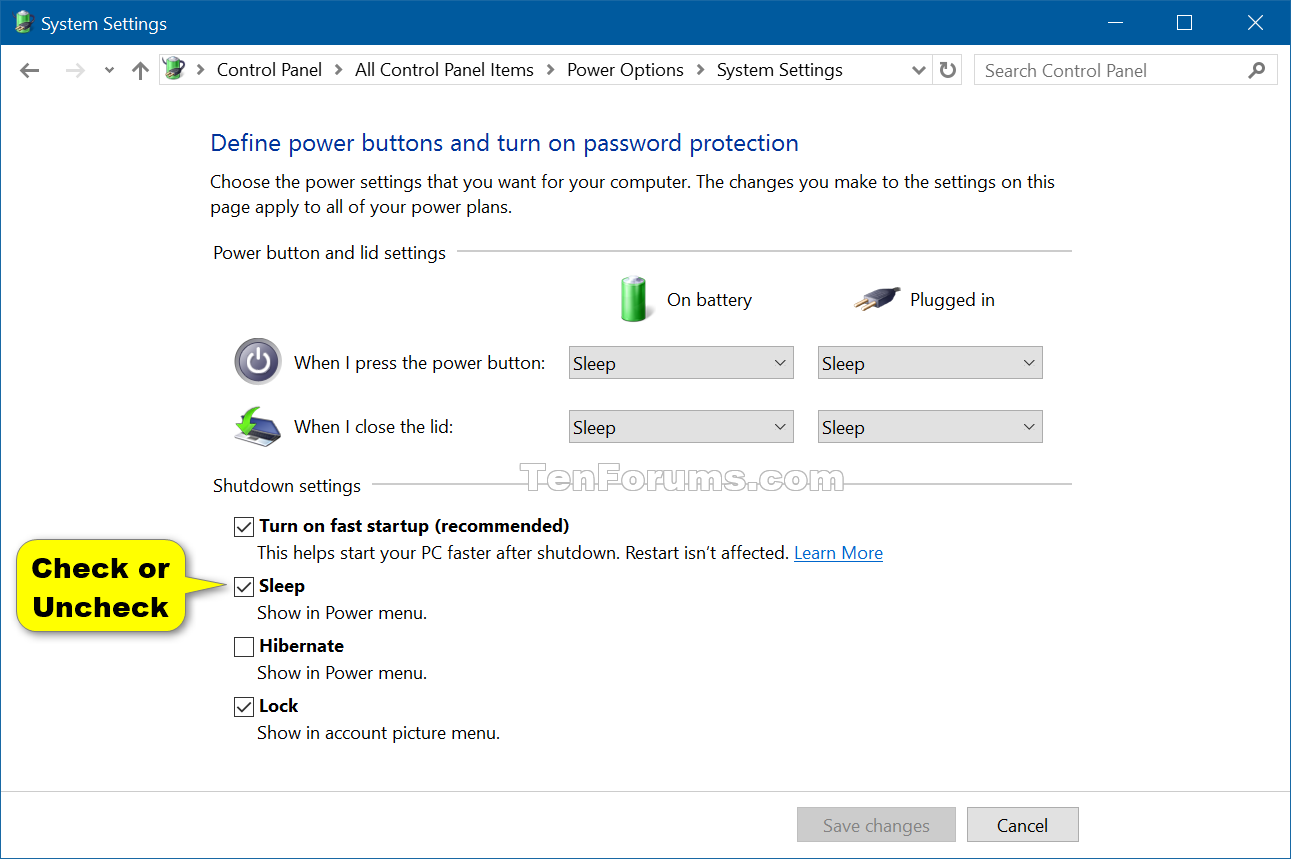The image size is (1291, 859).
Task: Click the up one level arrow
Action: click(x=139, y=70)
